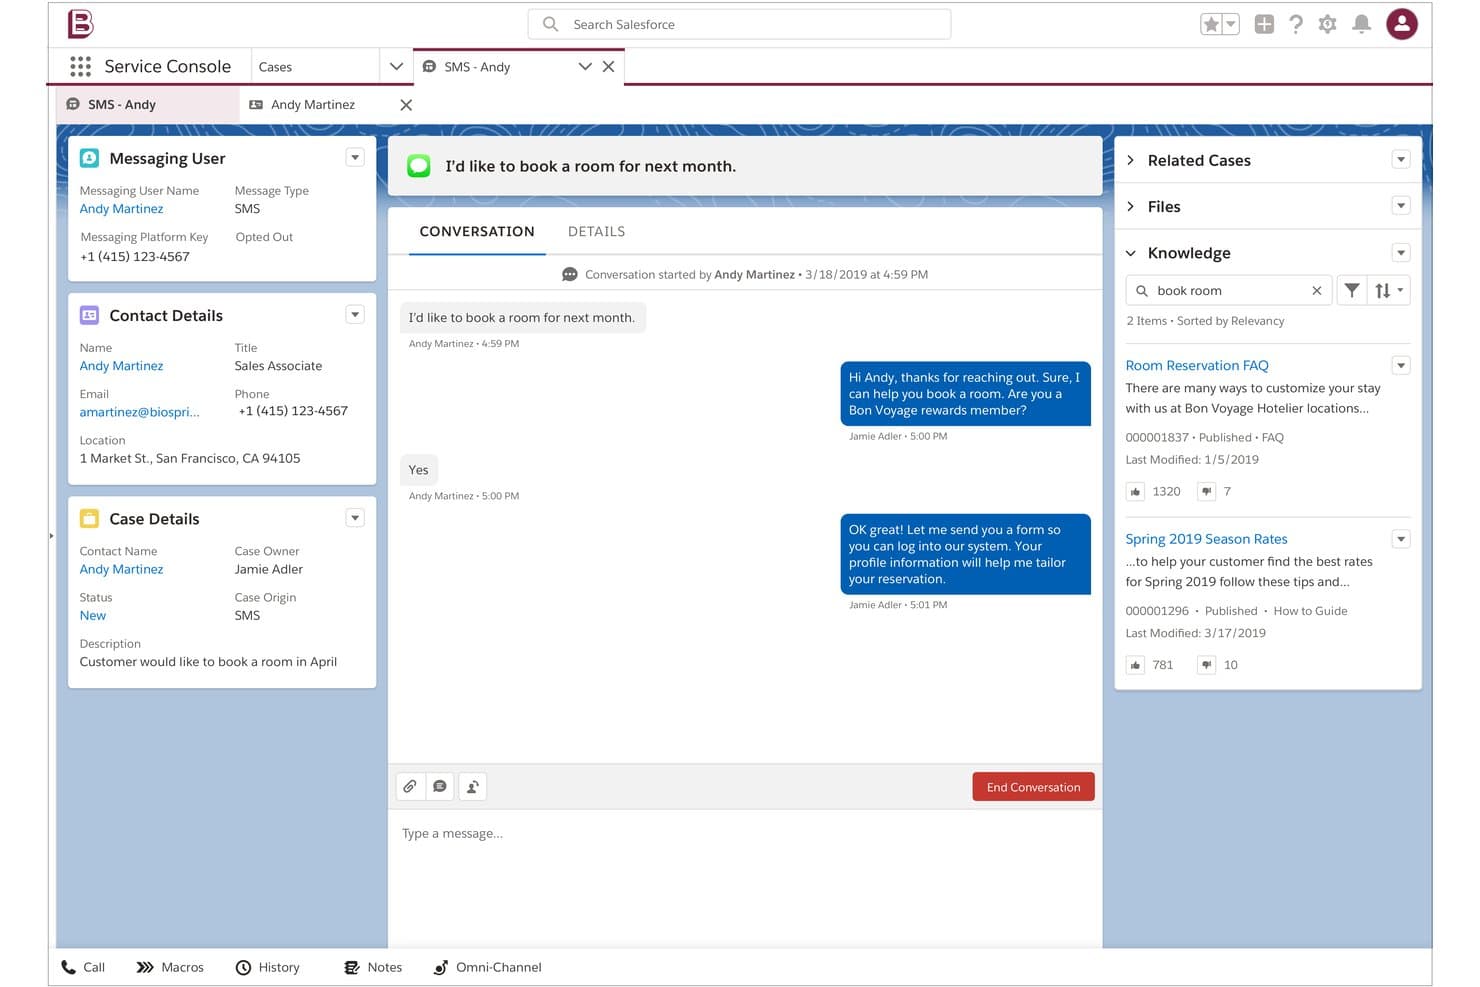The width and height of the screenshot is (1480, 987).
Task: Click the Type a message box
Action: tap(745, 877)
